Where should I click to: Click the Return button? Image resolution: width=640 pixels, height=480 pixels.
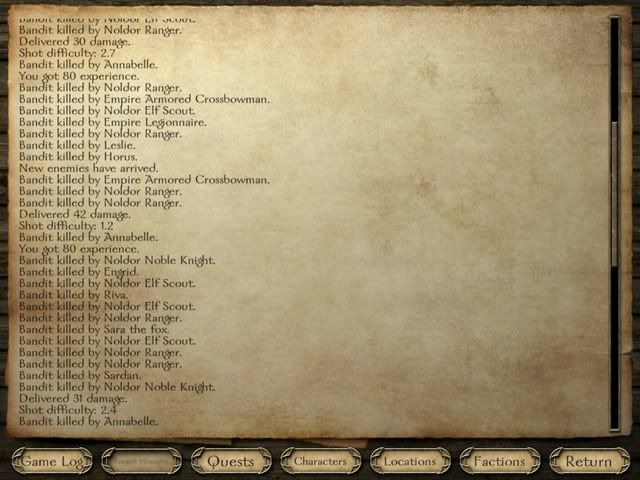(589, 461)
